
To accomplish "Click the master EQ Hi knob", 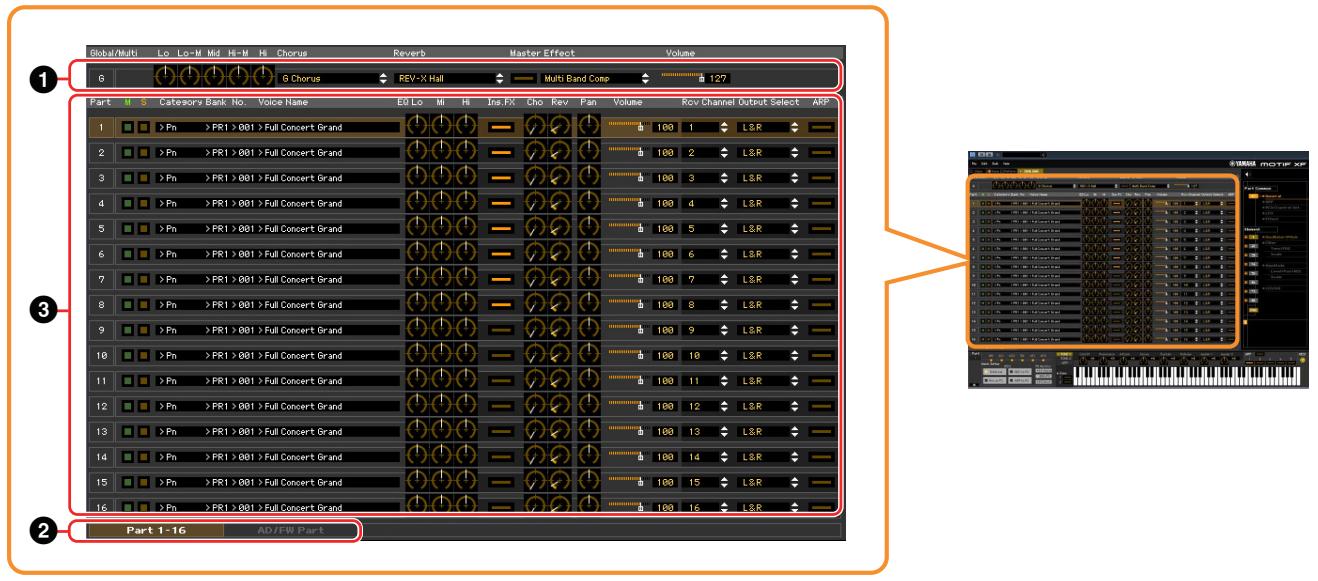I will click(x=262, y=75).
